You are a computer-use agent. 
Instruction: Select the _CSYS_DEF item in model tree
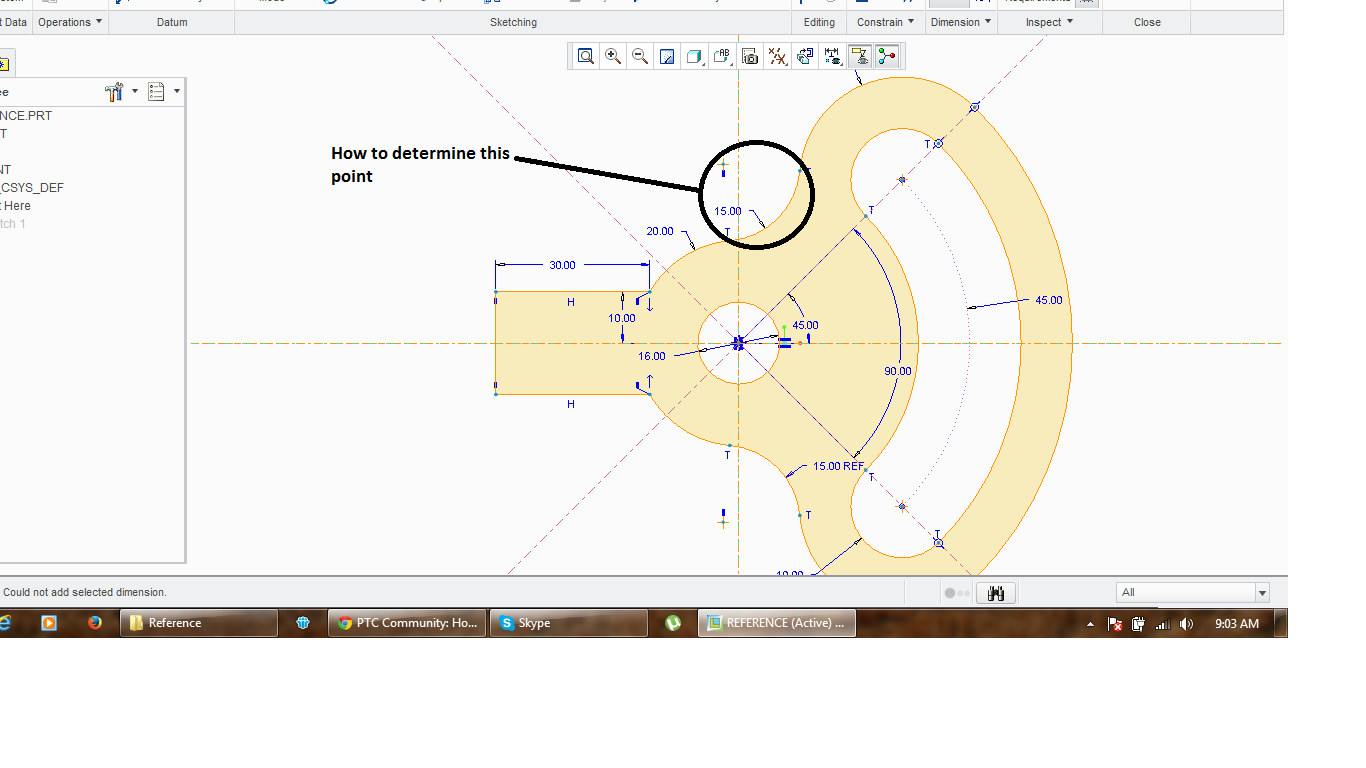[x=32, y=188]
